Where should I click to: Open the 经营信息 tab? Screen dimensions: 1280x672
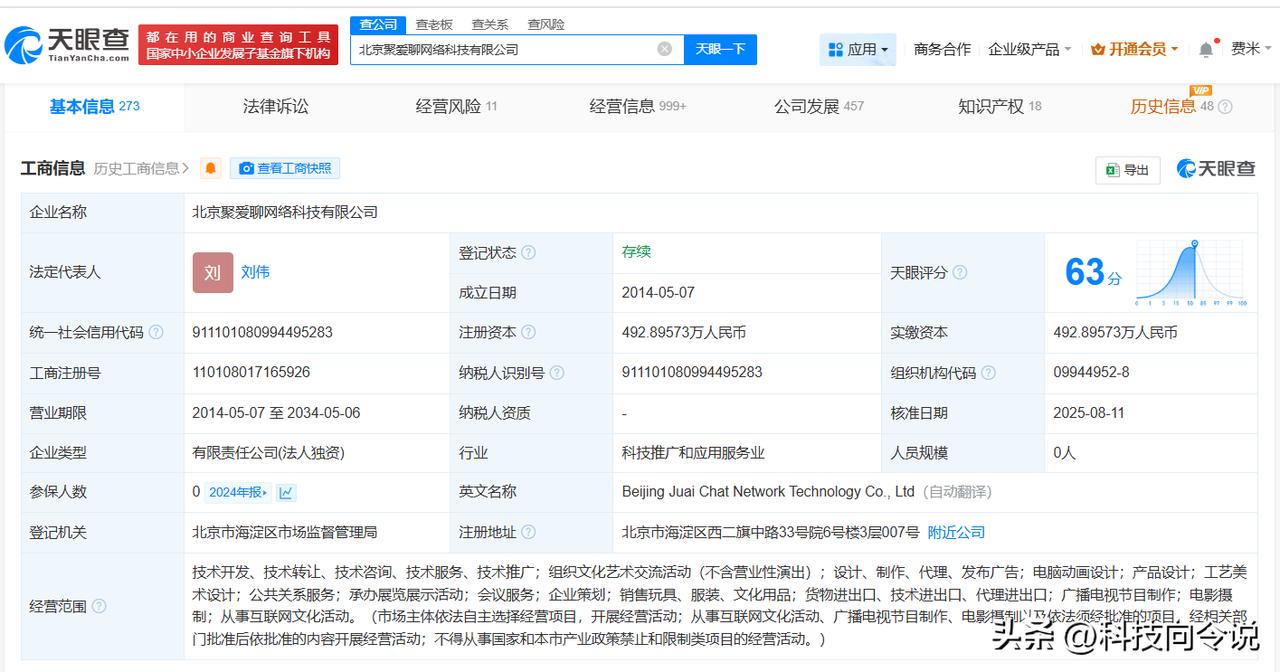point(638,106)
